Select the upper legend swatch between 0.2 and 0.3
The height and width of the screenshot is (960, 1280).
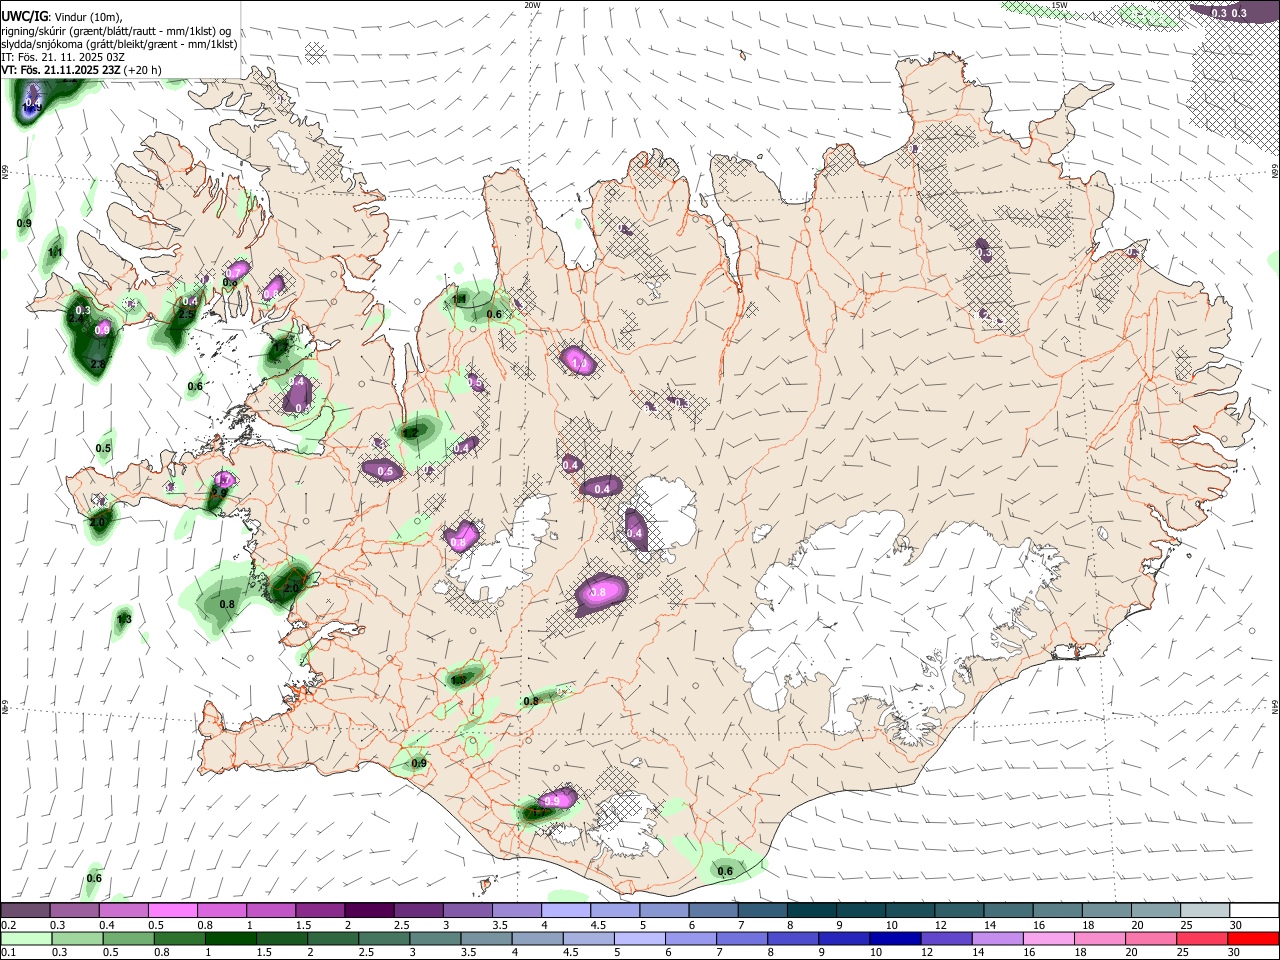click(x=24, y=910)
